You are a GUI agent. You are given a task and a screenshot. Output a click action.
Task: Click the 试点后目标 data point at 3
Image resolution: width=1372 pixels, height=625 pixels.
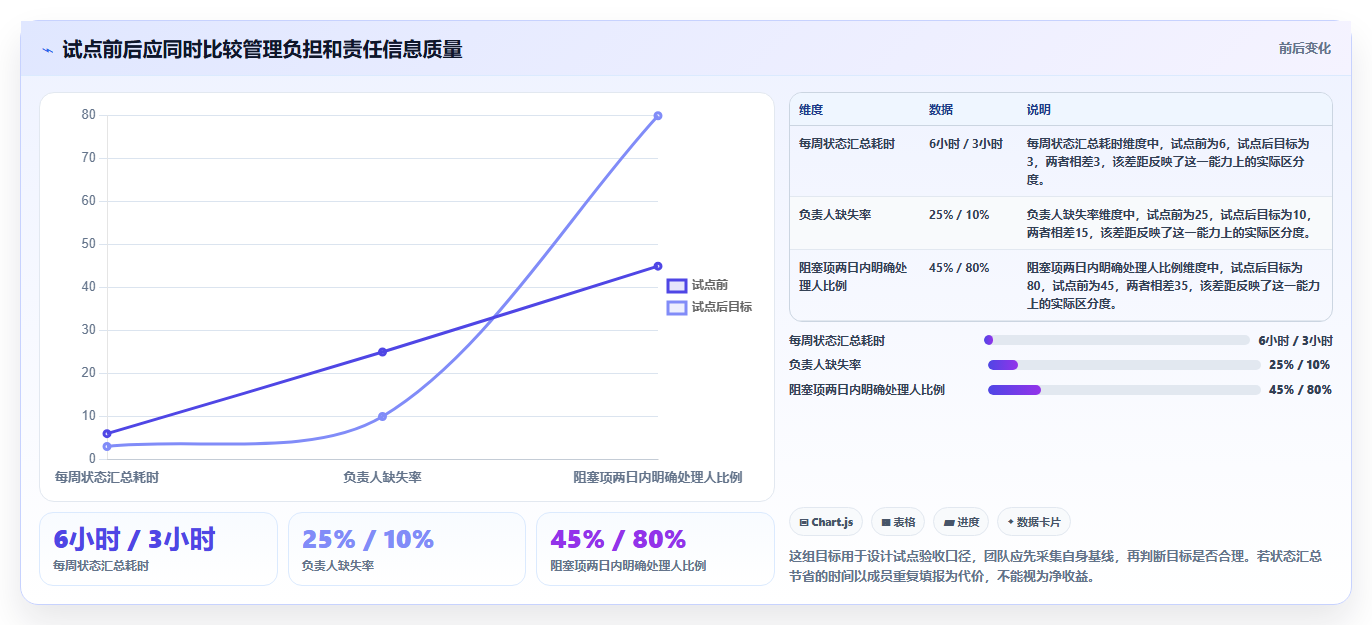coord(107,446)
